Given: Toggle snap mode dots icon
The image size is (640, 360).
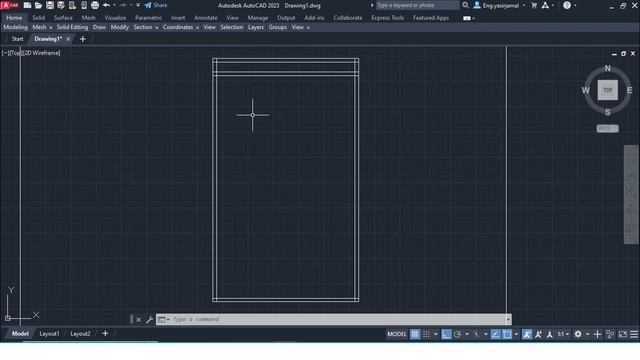Looking at the screenshot, I should (426, 334).
